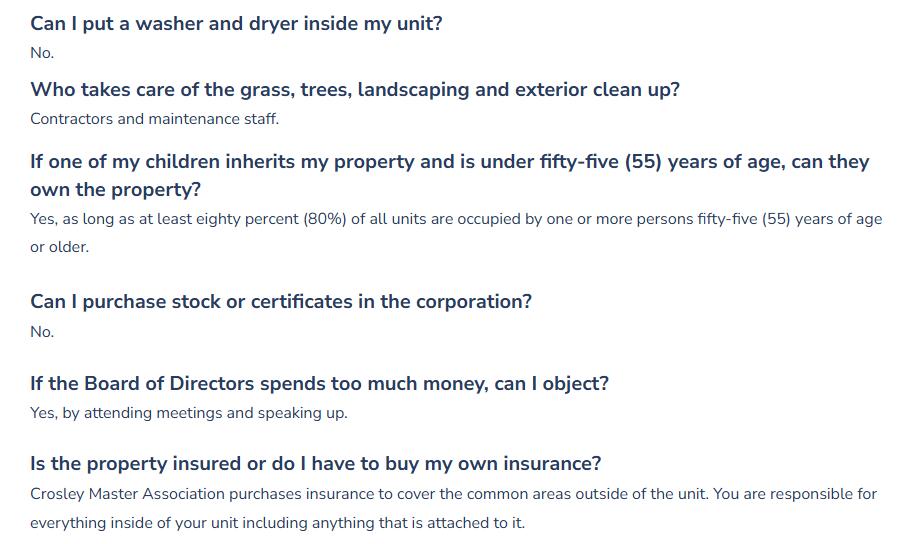This screenshot has width=911, height=544.
Task: Click the stock or certificates question
Action: pyautogui.click(x=281, y=301)
